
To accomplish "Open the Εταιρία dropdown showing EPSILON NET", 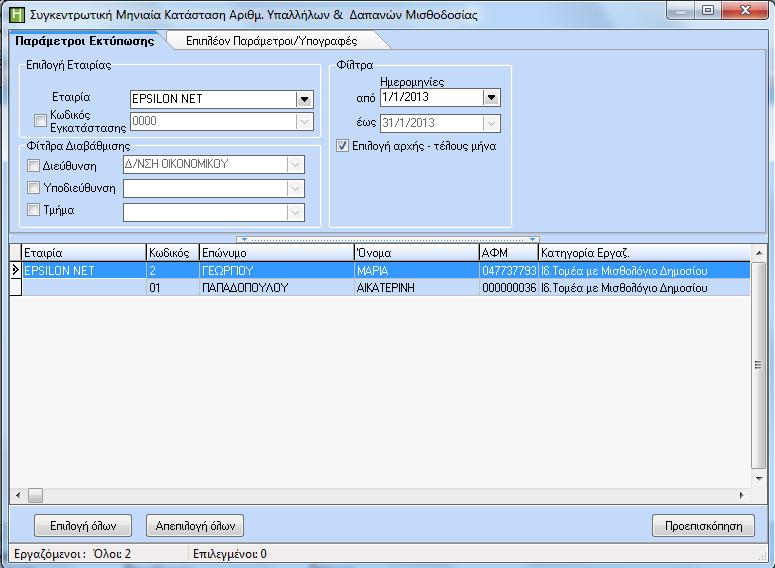I will click(304, 99).
